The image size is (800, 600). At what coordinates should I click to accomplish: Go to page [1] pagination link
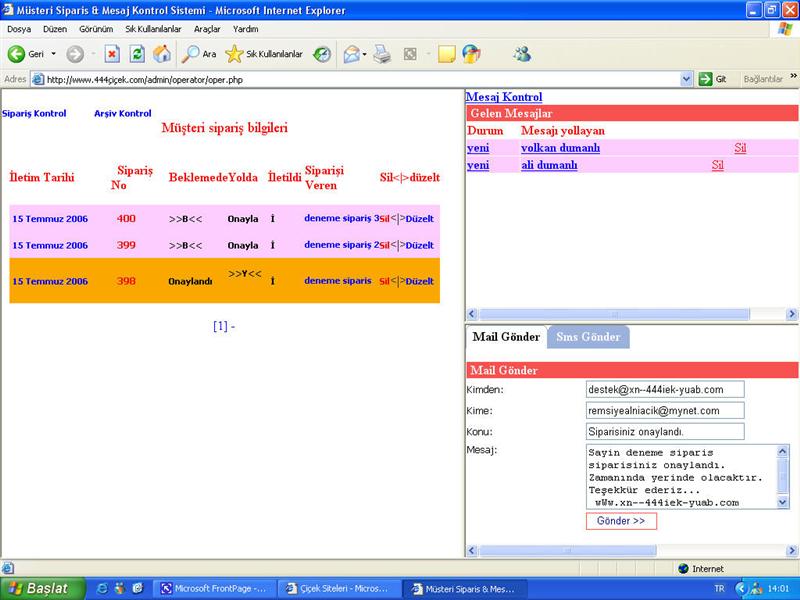coord(220,326)
